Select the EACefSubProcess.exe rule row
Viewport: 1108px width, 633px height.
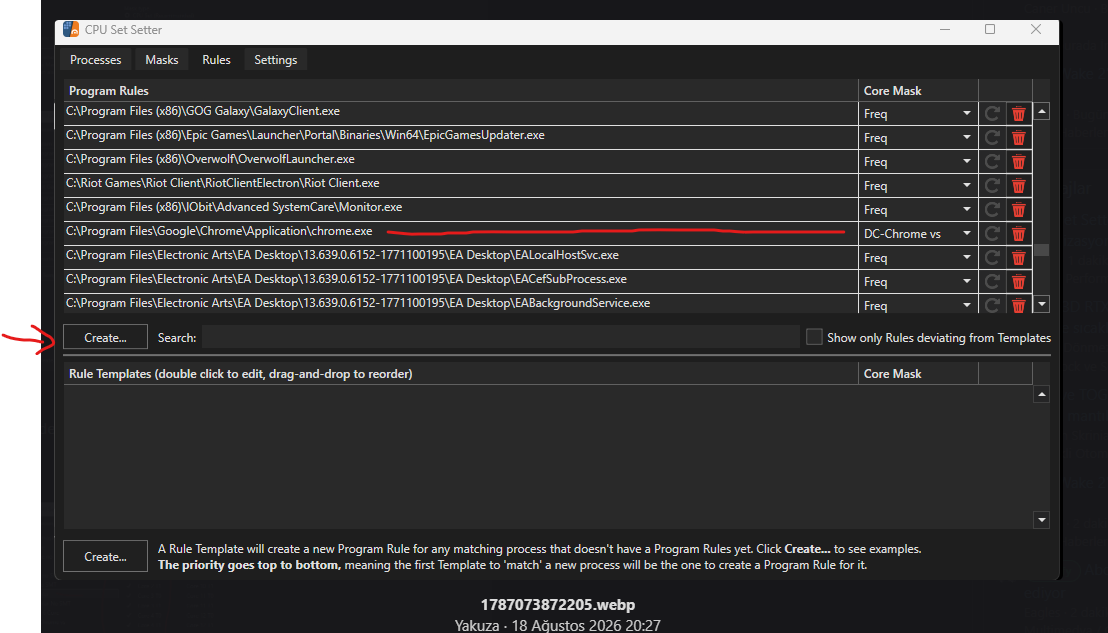tap(461, 280)
